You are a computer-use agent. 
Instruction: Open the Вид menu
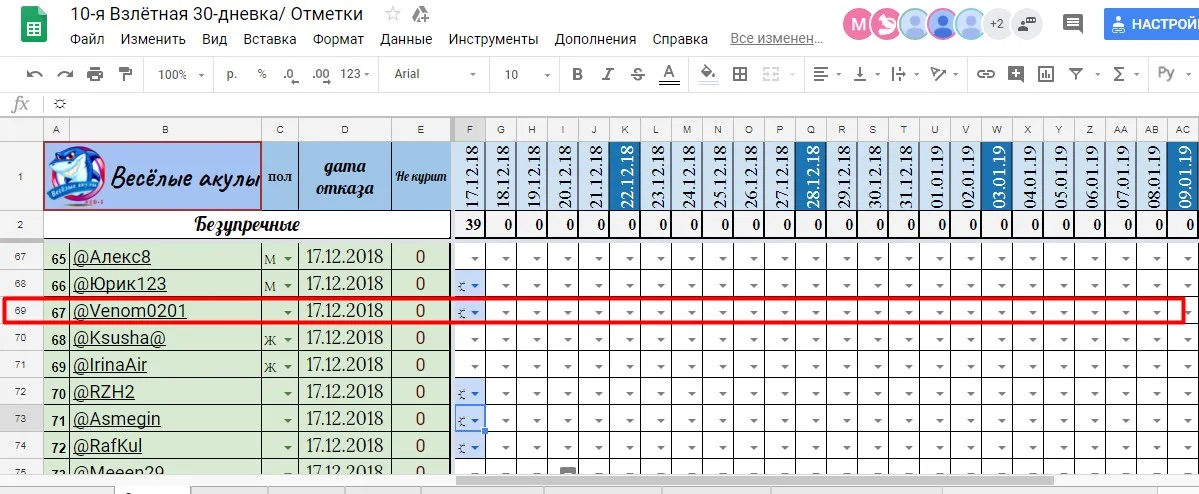point(215,39)
